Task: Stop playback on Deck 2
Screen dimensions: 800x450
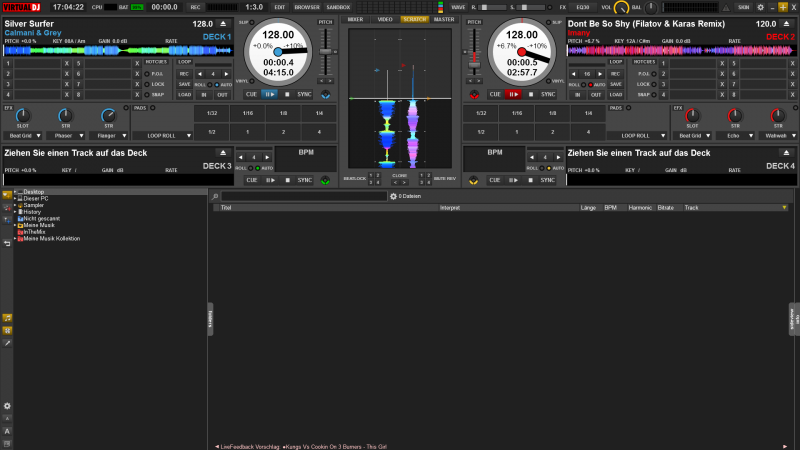Action: [531, 94]
